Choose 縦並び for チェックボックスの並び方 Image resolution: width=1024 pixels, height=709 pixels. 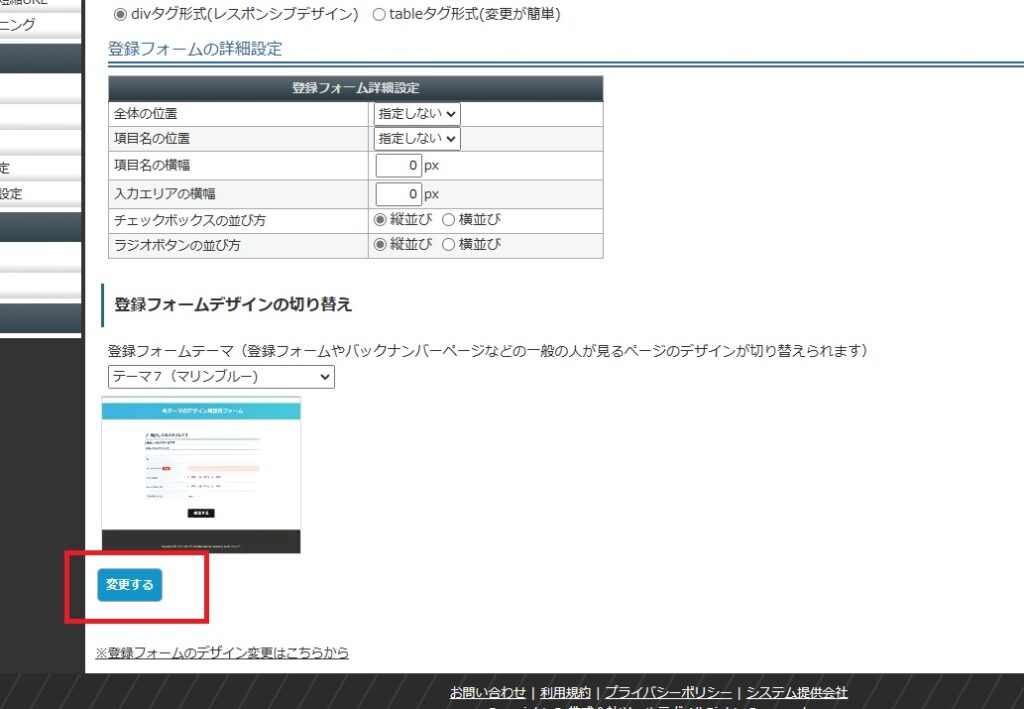coord(380,220)
